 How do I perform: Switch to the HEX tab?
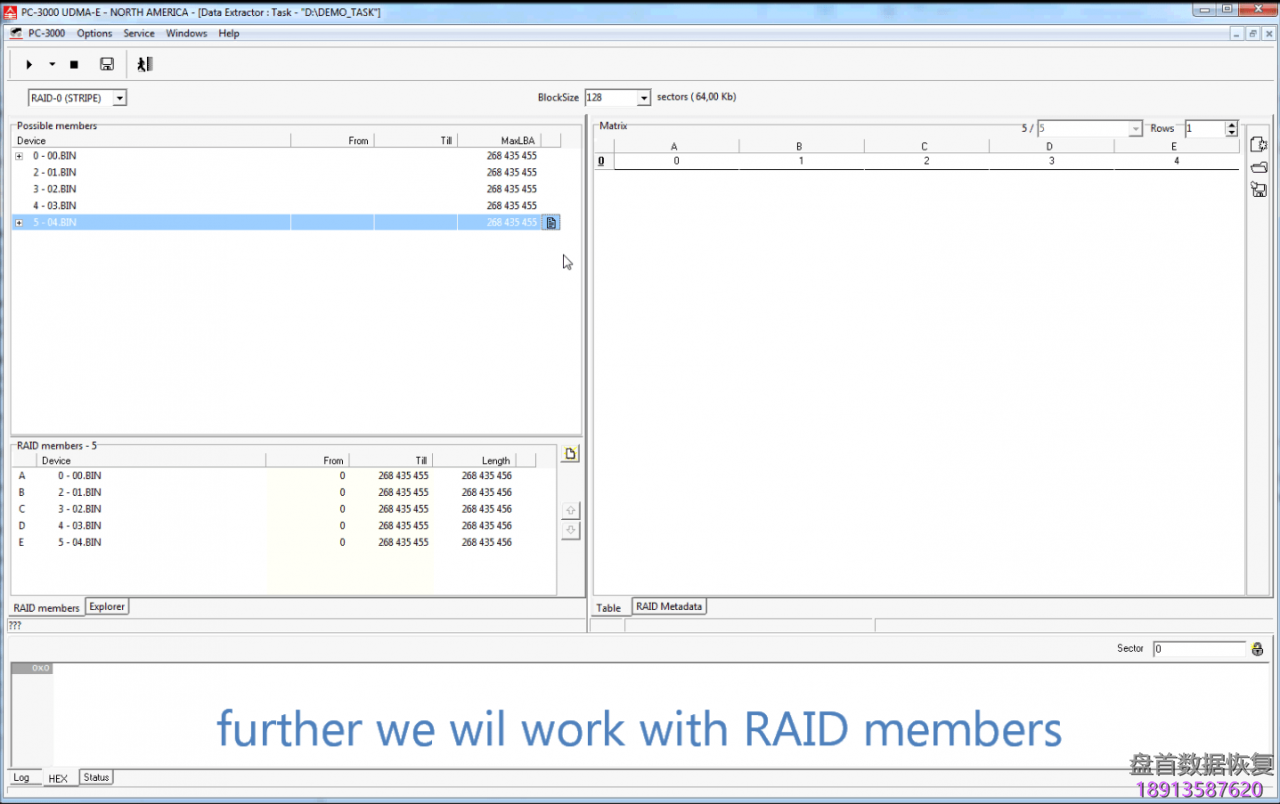58,777
